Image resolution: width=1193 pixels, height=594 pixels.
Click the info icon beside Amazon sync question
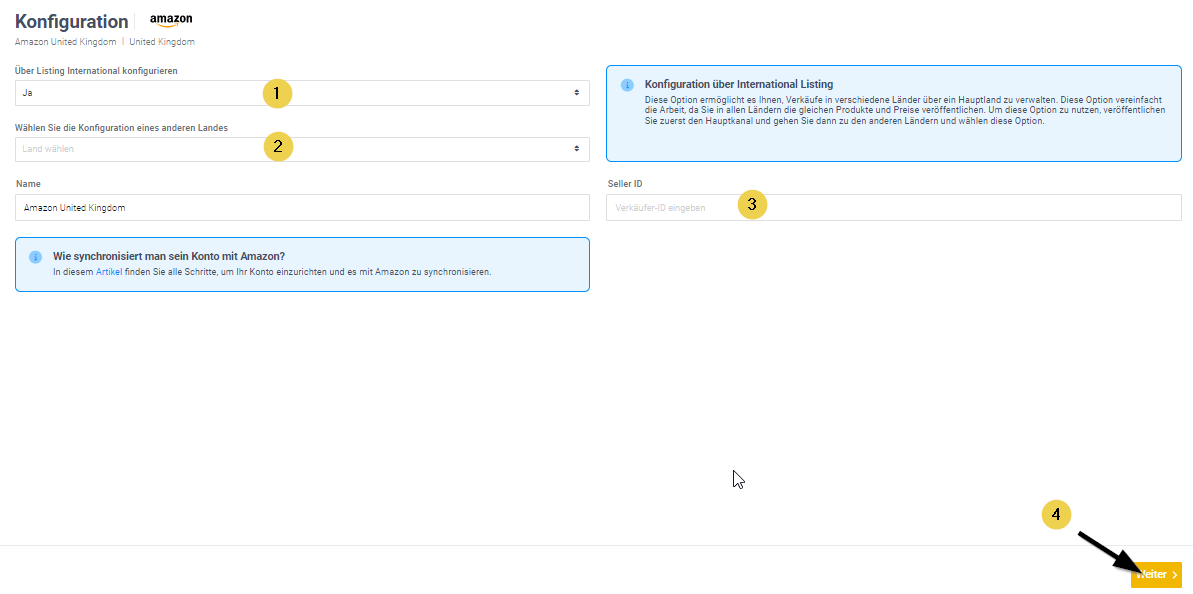tap(35, 256)
